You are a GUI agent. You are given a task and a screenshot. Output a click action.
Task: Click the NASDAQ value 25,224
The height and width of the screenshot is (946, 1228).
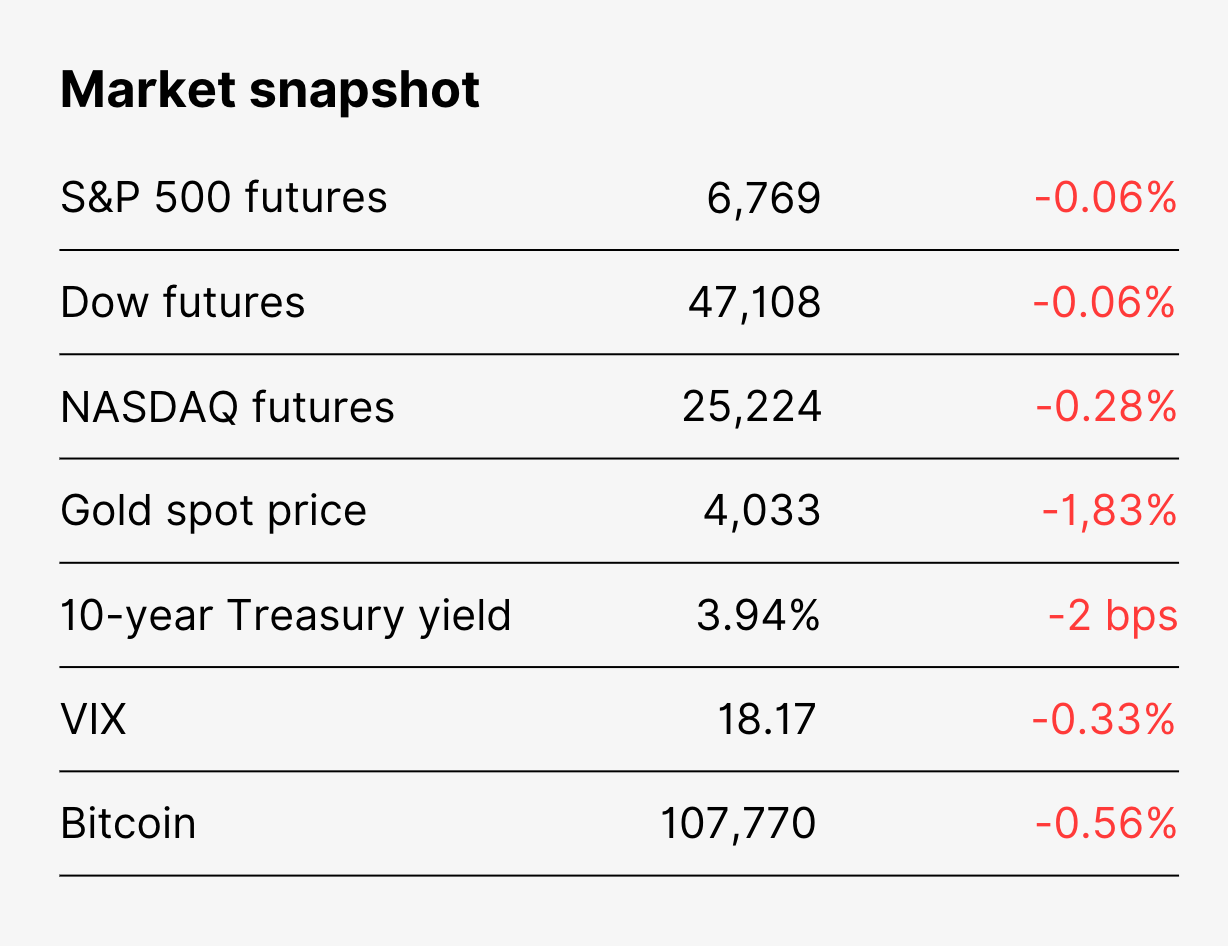coord(752,407)
